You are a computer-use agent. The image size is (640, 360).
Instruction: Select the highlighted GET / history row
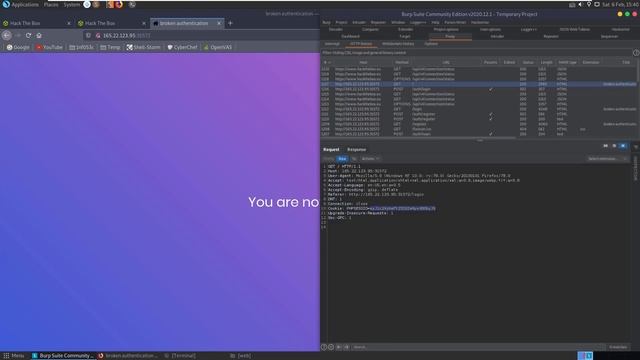pos(478,84)
